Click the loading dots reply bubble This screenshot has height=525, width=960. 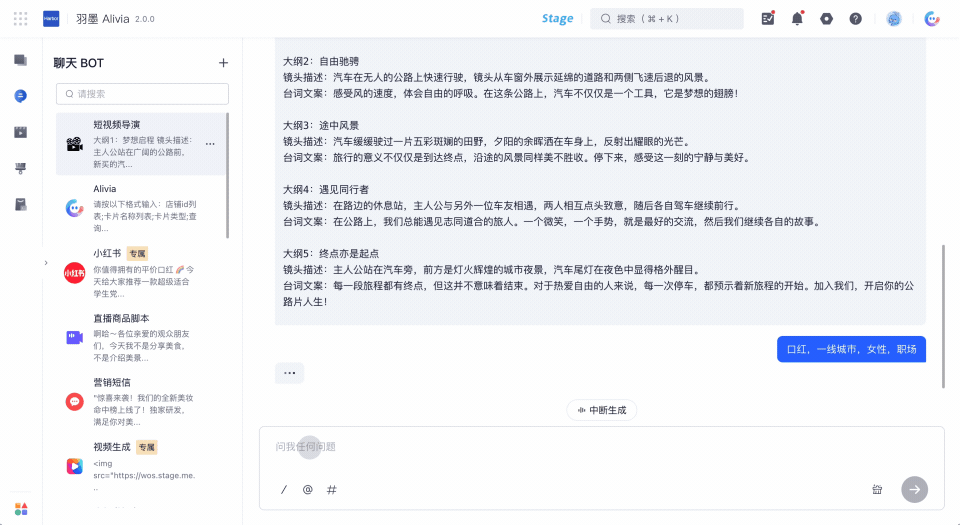click(290, 373)
